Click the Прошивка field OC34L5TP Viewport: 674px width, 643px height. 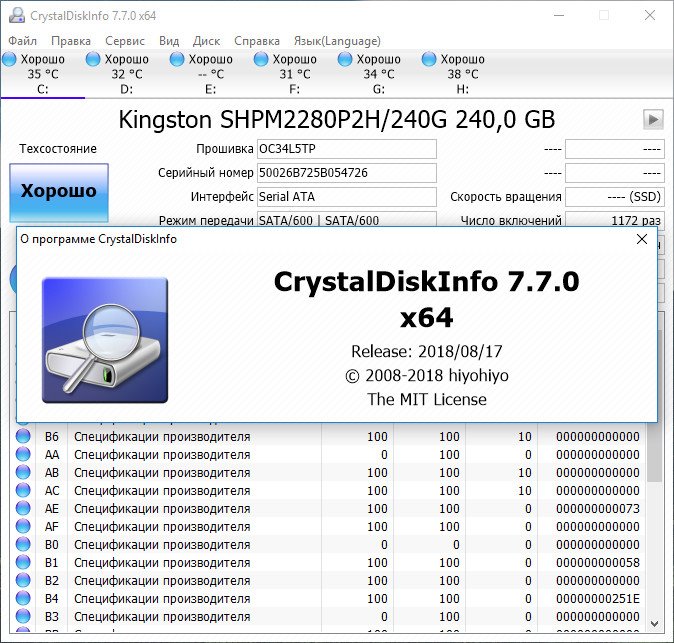pyautogui.click(x=347, y=149)
